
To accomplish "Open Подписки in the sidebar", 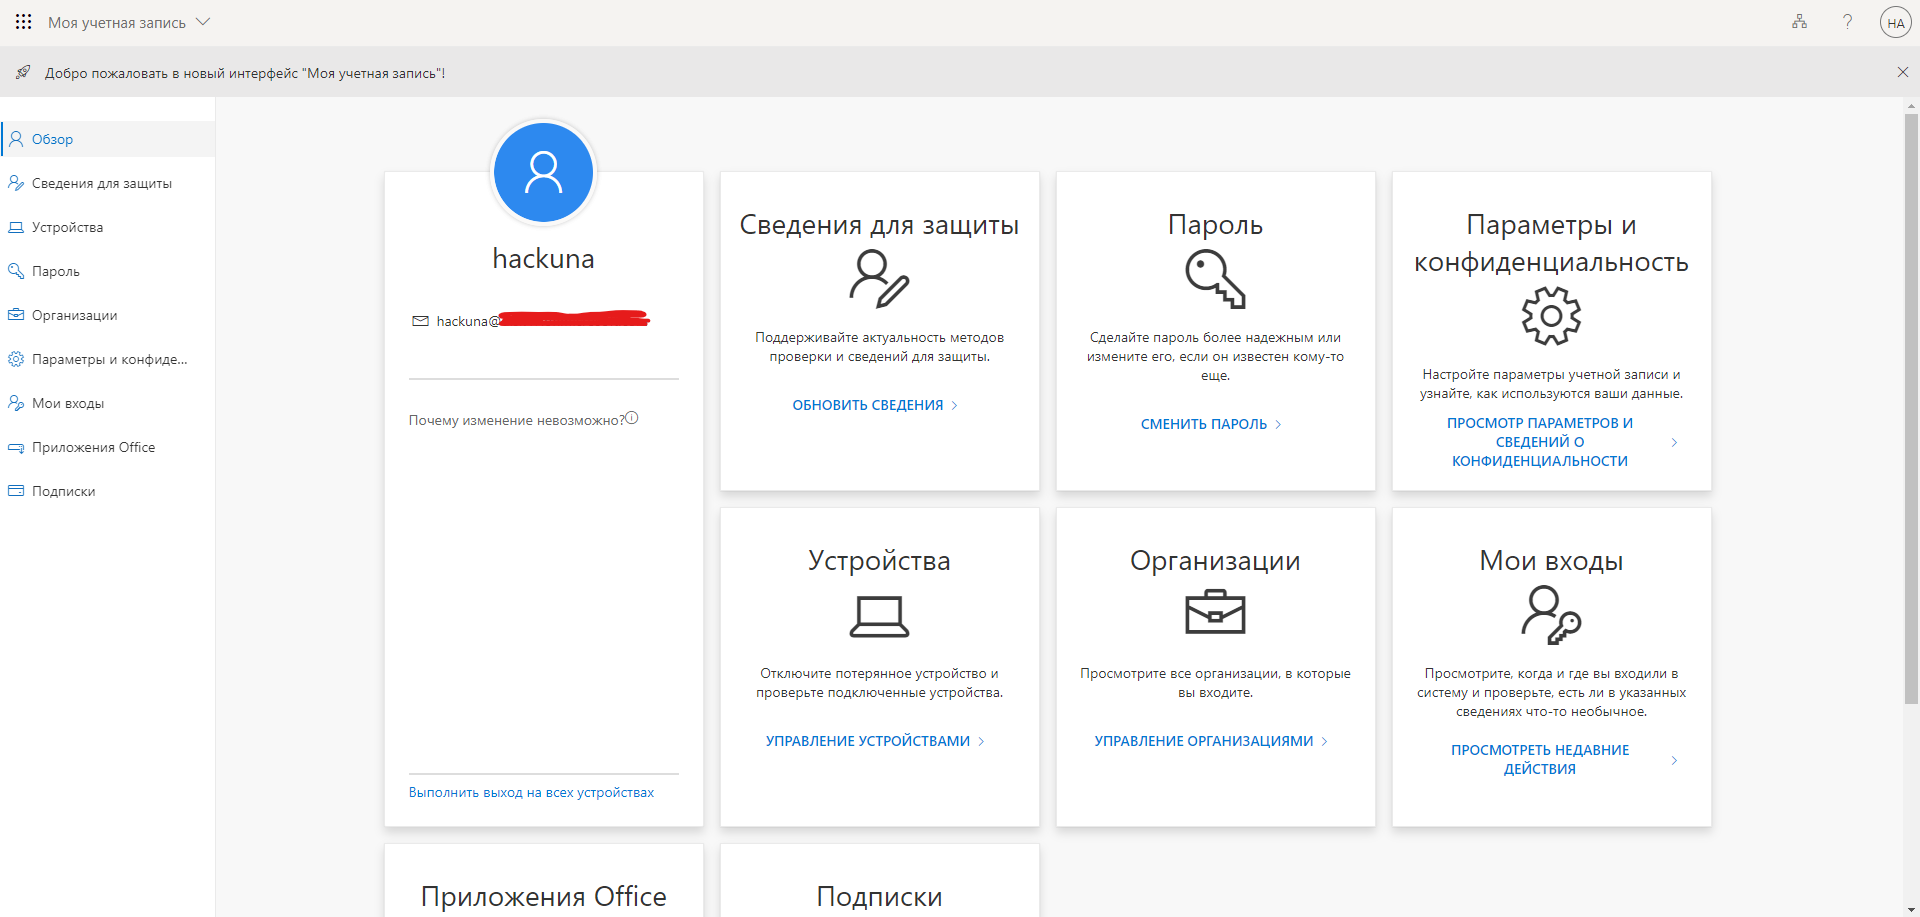I will coord(108,491).
